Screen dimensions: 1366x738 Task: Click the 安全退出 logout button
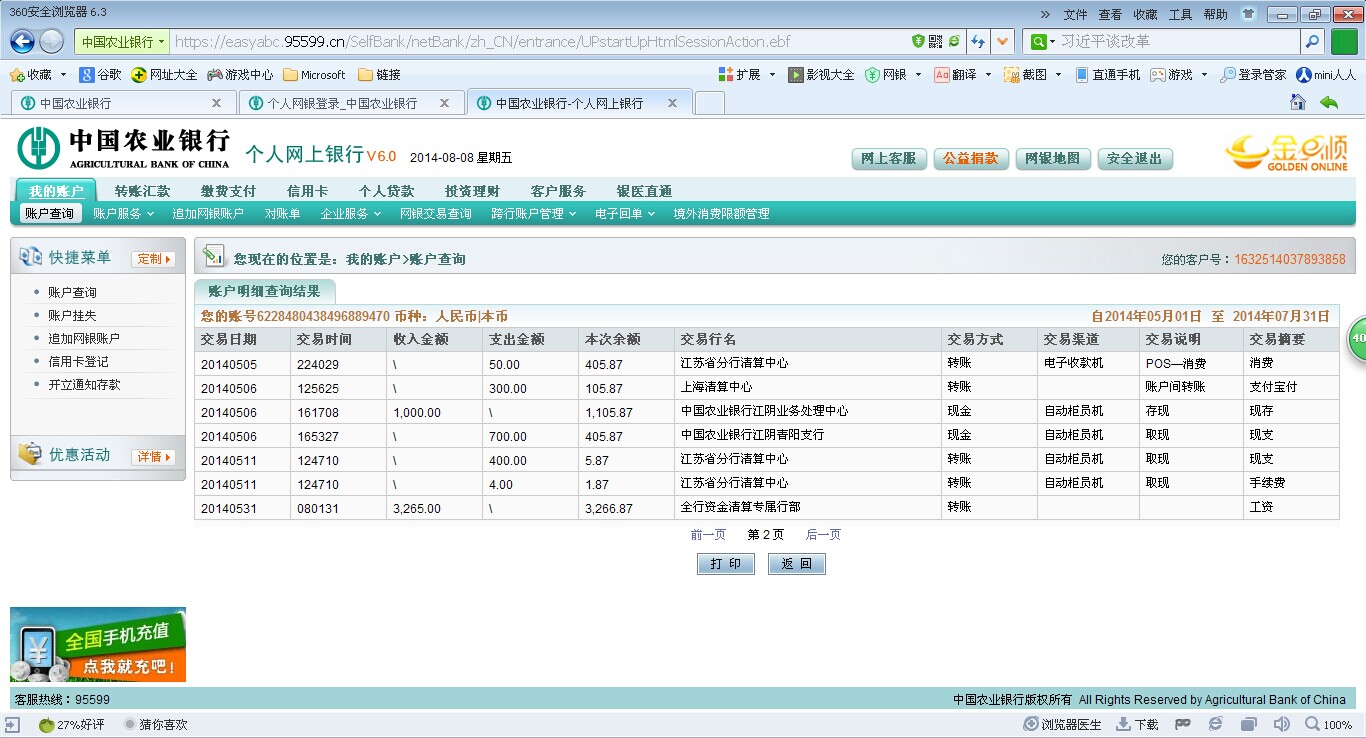(x=1134, y=158)
